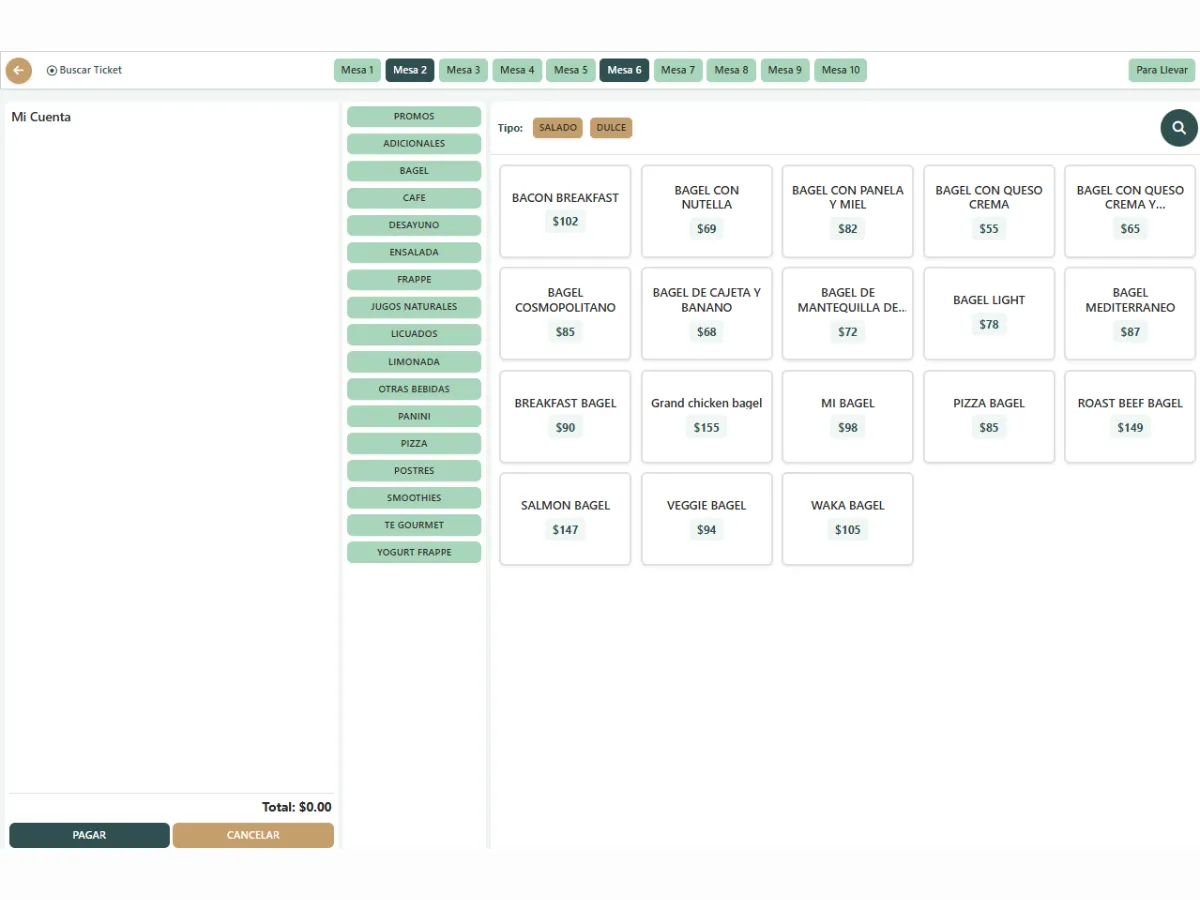Add BACON BREAKFAST to the order

[x=565, y=211]
